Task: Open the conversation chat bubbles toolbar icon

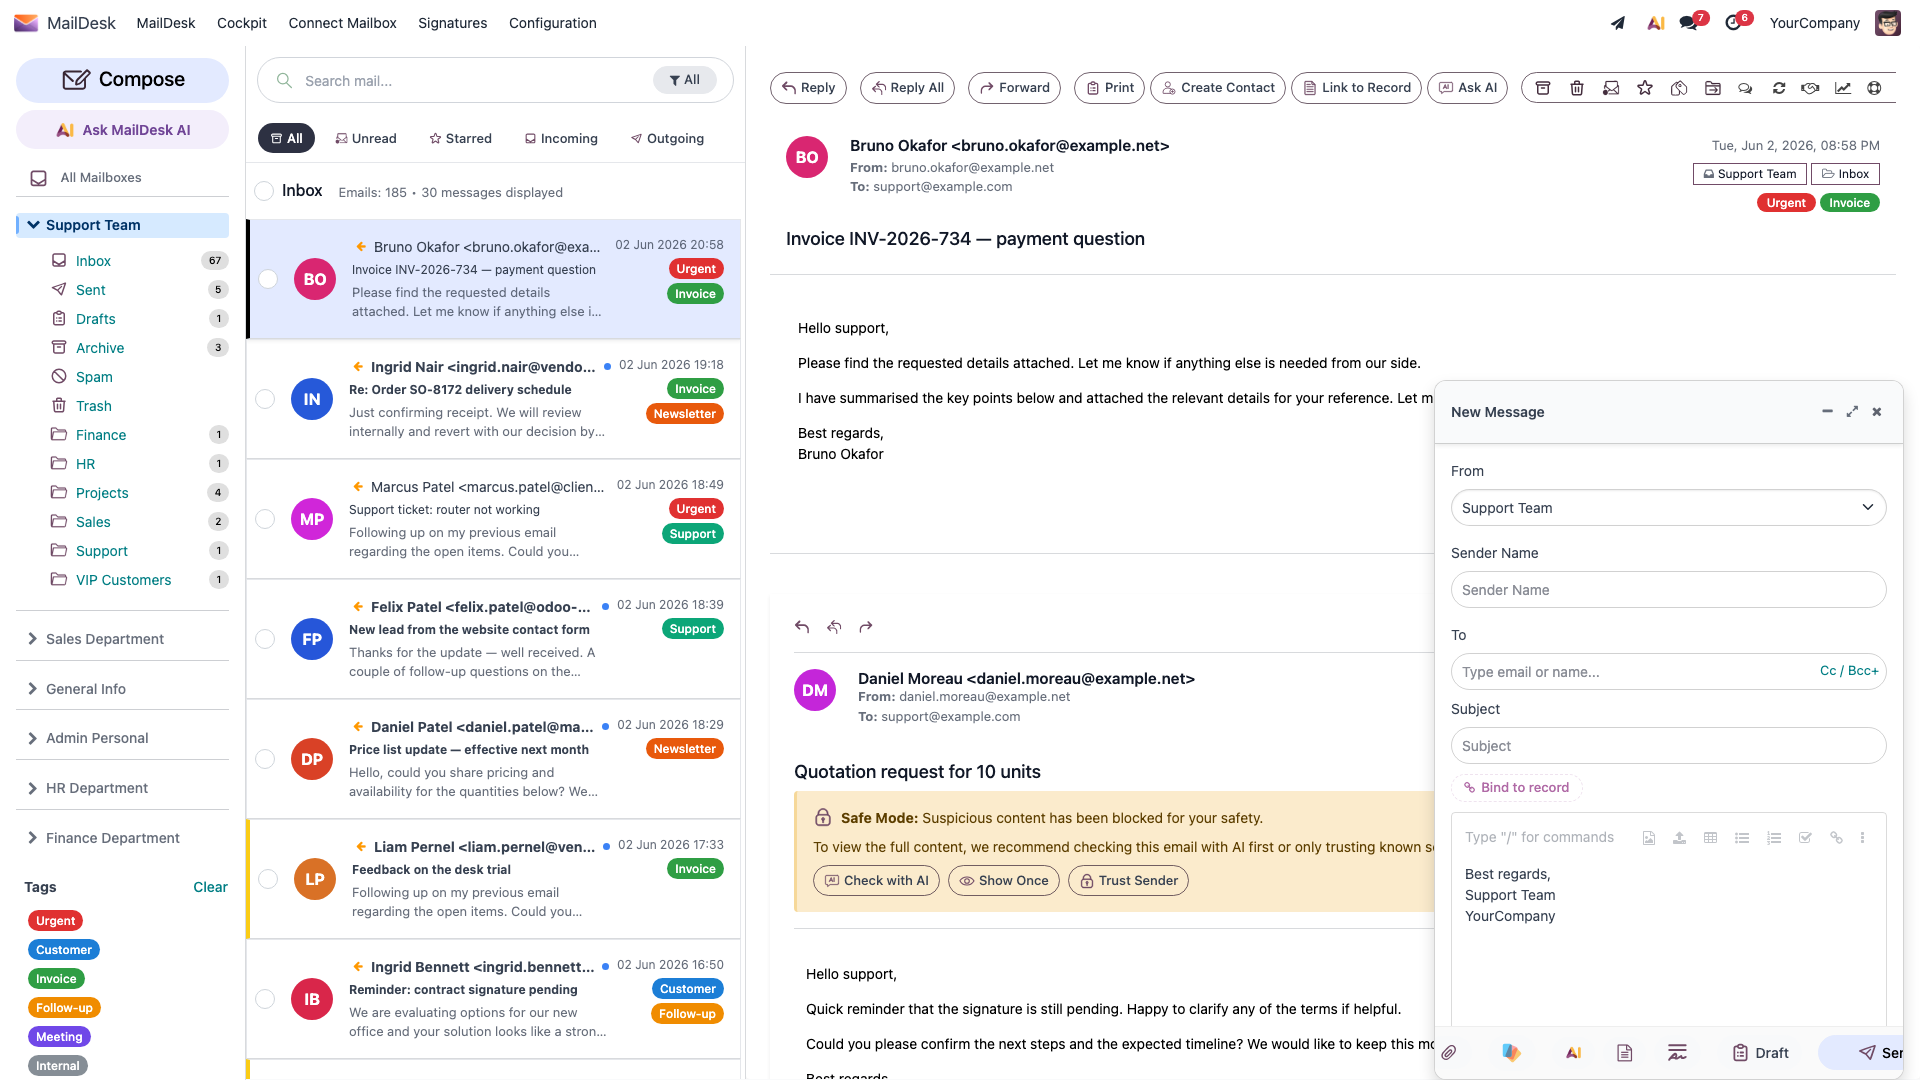Action: coord(1745,88)
